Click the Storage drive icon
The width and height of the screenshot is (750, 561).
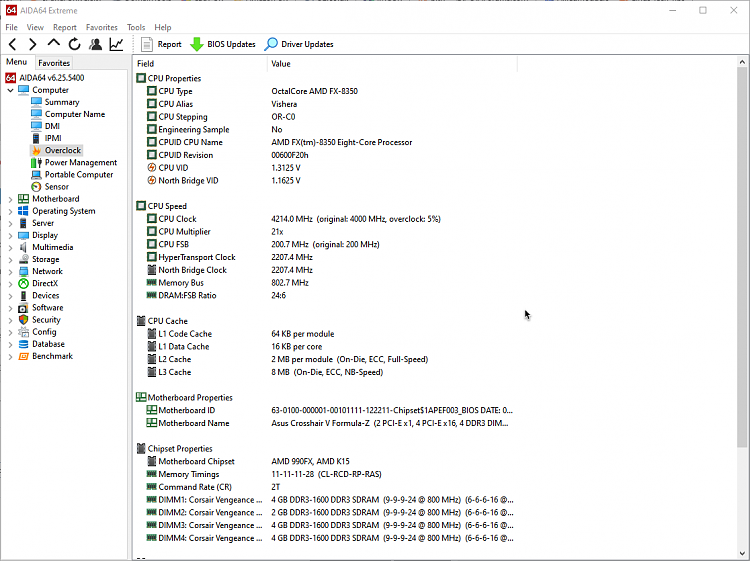23,259
